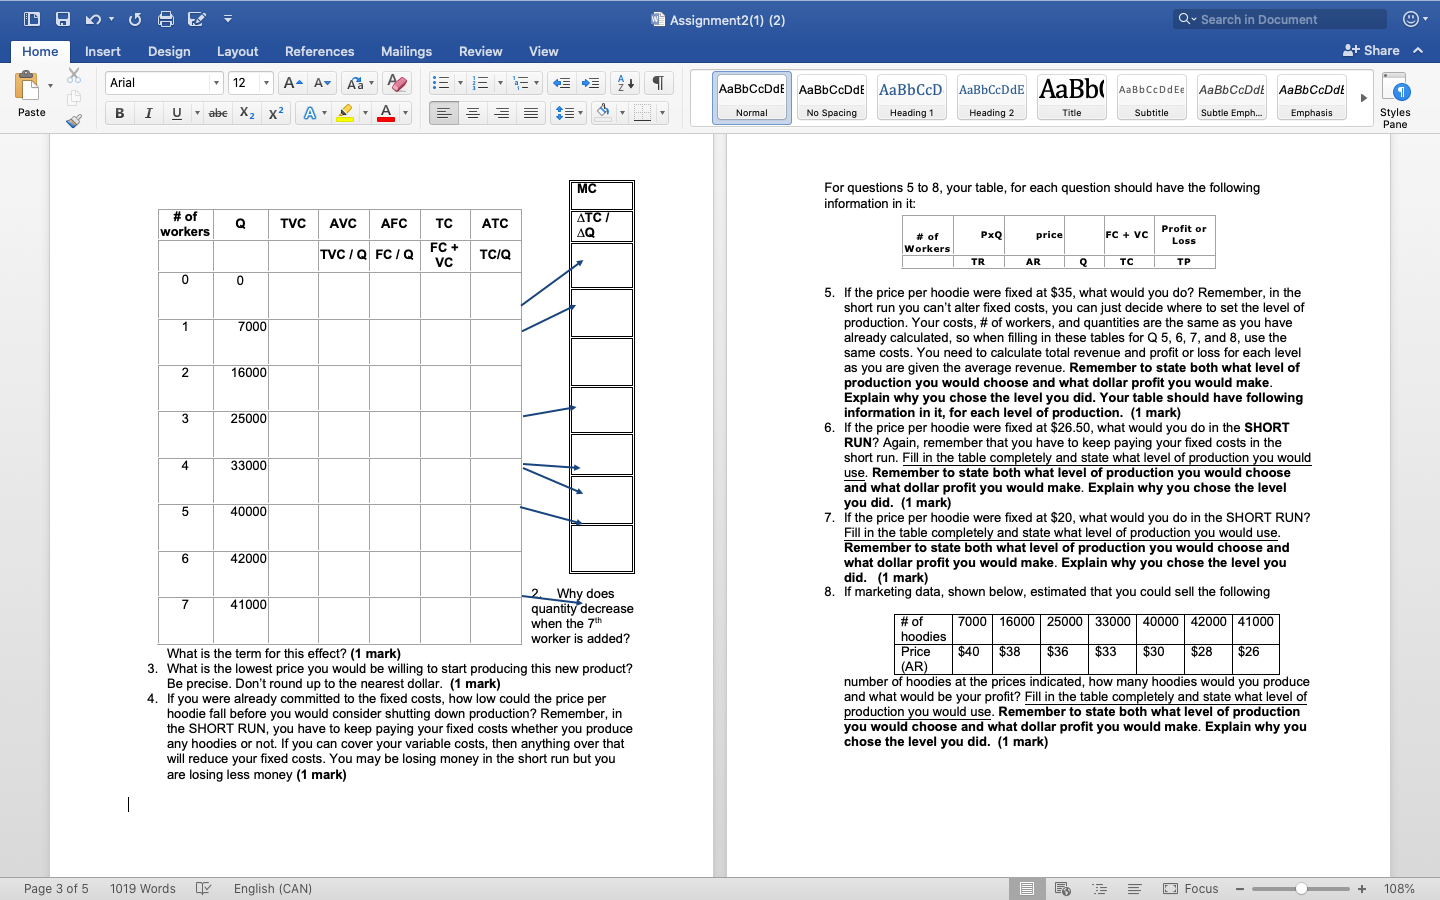Open the Styles Pane
The width and height of the screenshot is (1440, 900).
coord(1395,100)
